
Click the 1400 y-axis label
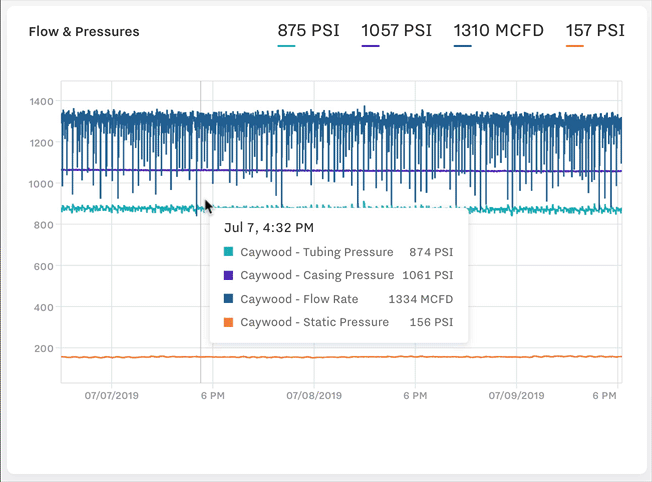42,101
